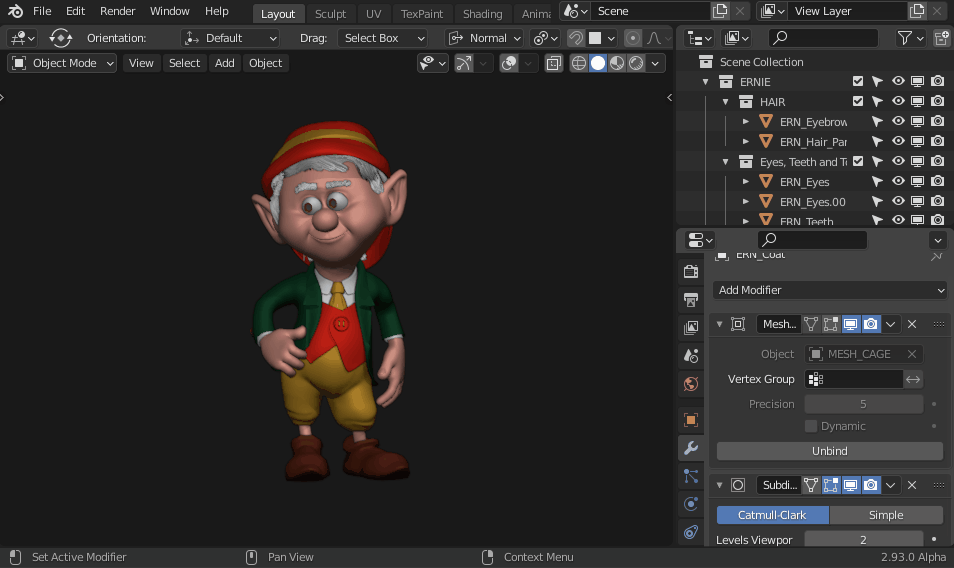Hide ERN_Eyebrow in viewport
954x568 pixels.
897,121
